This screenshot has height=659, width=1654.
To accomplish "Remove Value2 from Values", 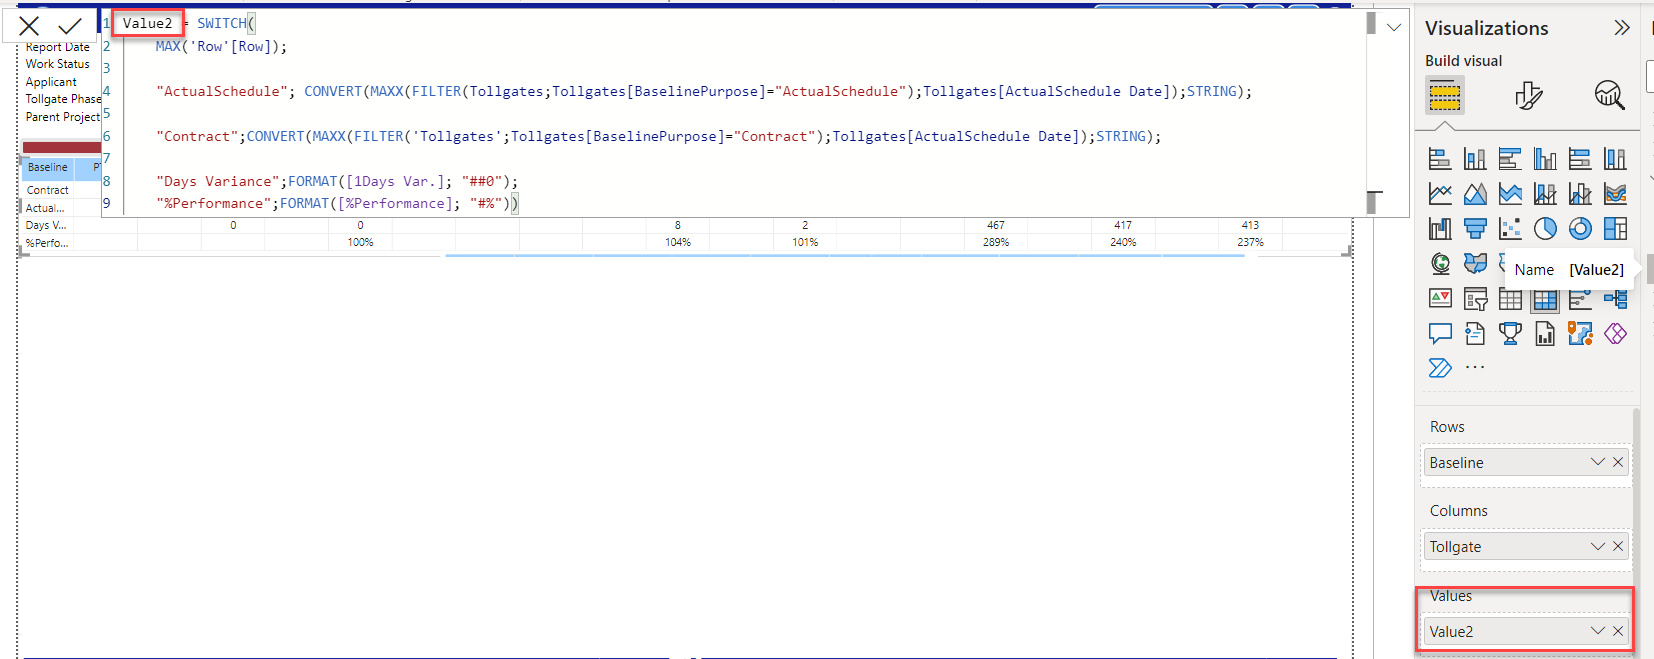I will [1618, 631].
